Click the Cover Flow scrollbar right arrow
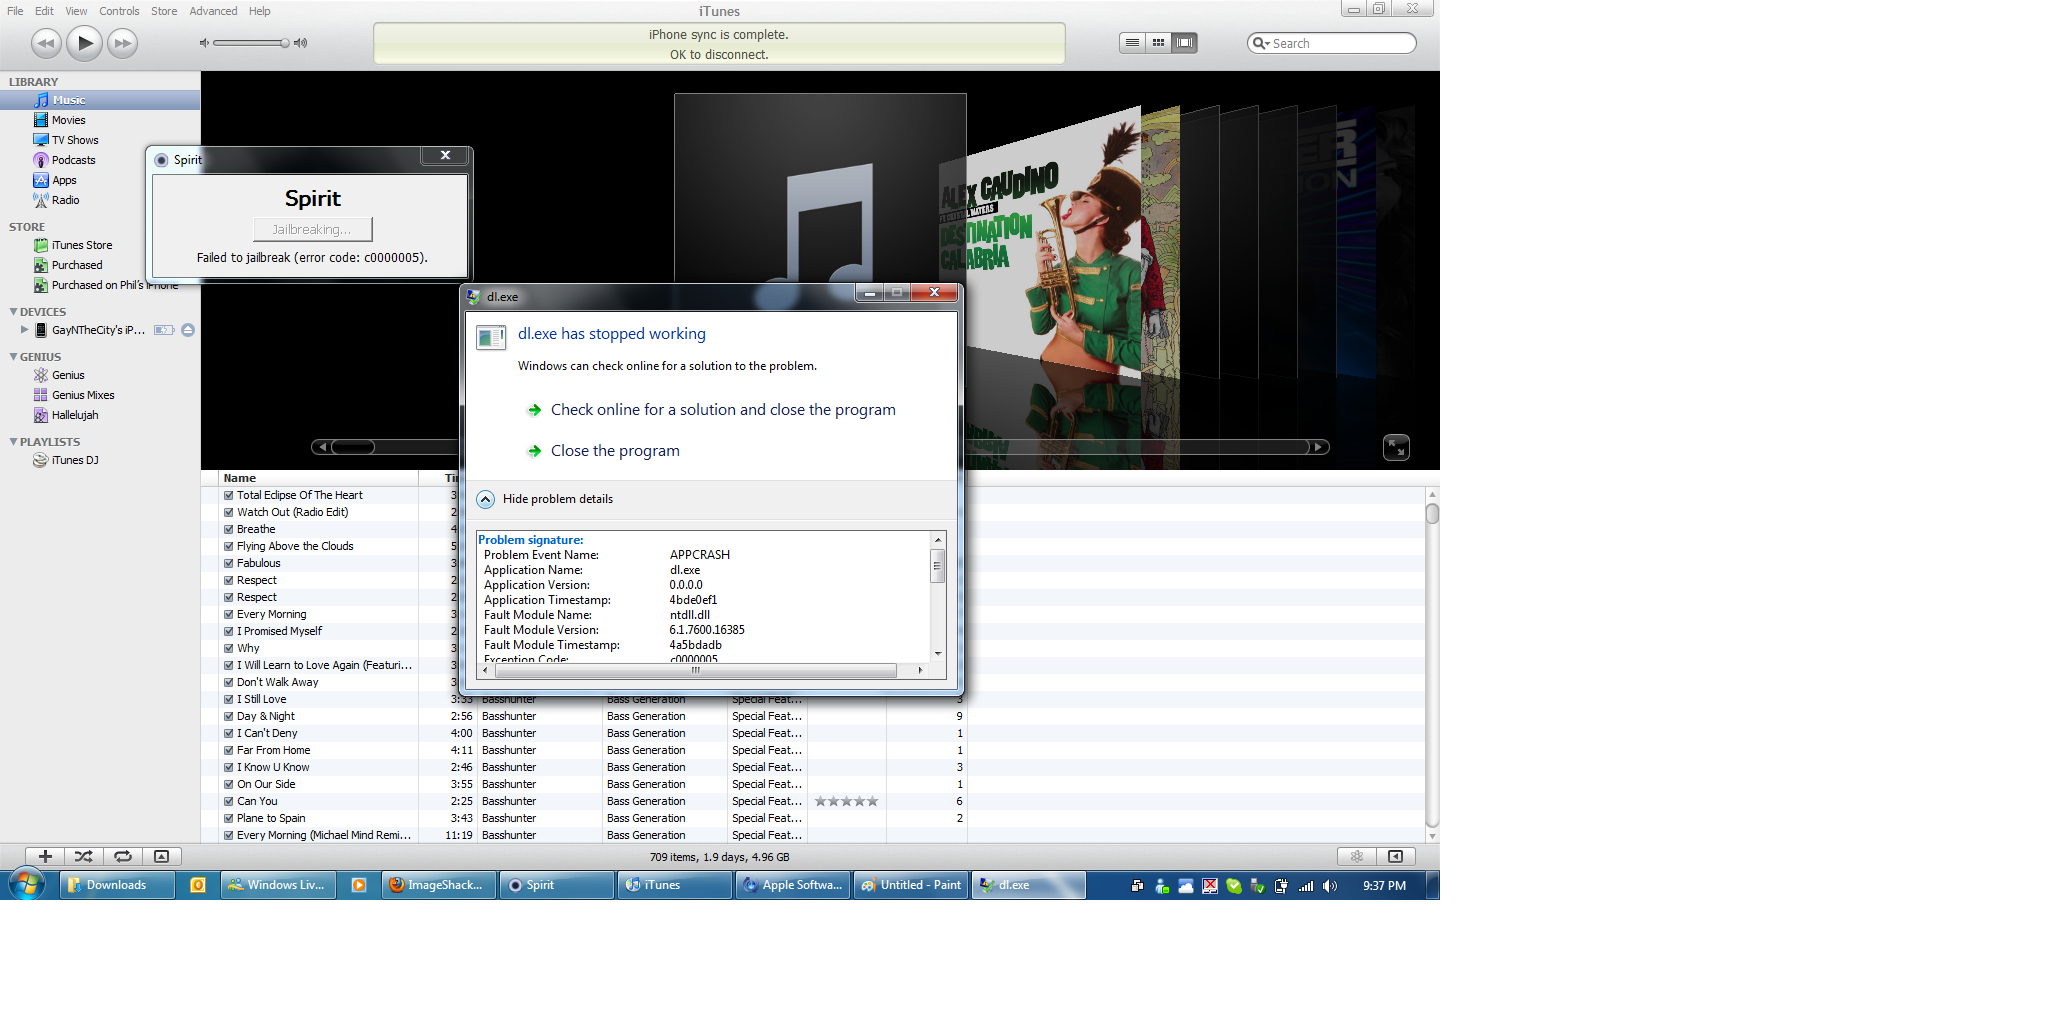The height and width of the screenshot is (1021, 2048). coord(1319,447)
